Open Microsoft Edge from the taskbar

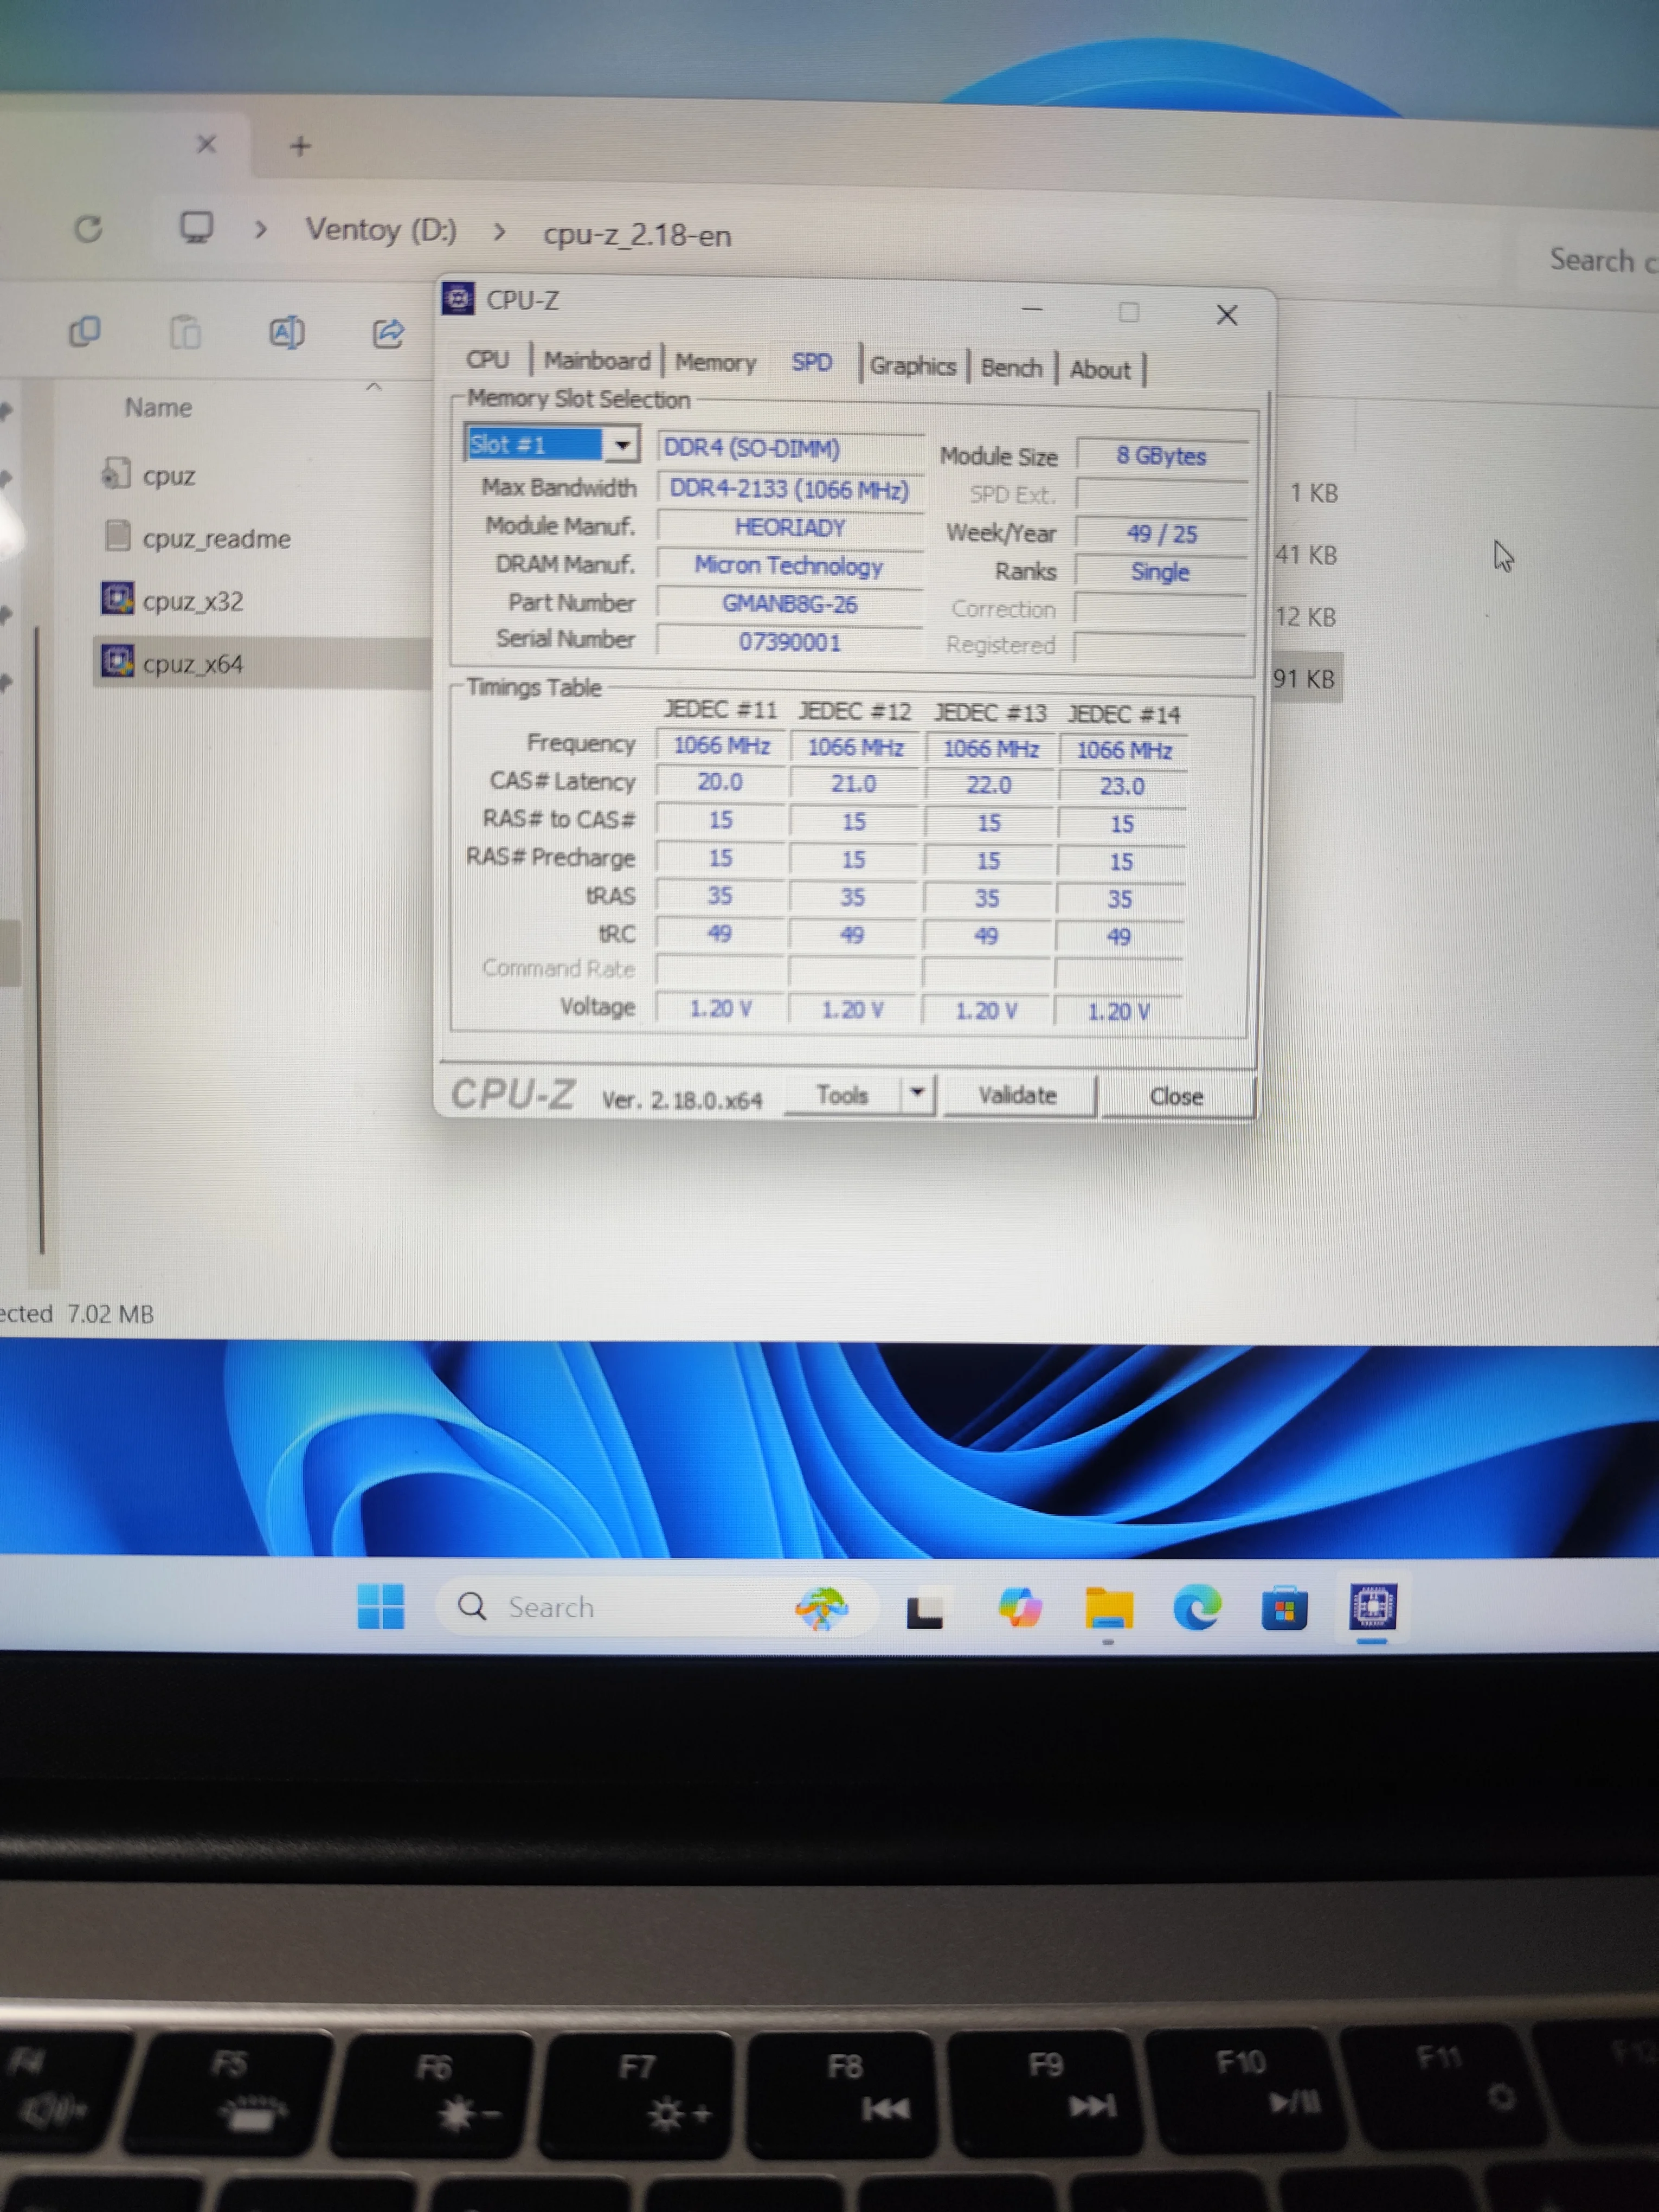coord(1197,1608)
